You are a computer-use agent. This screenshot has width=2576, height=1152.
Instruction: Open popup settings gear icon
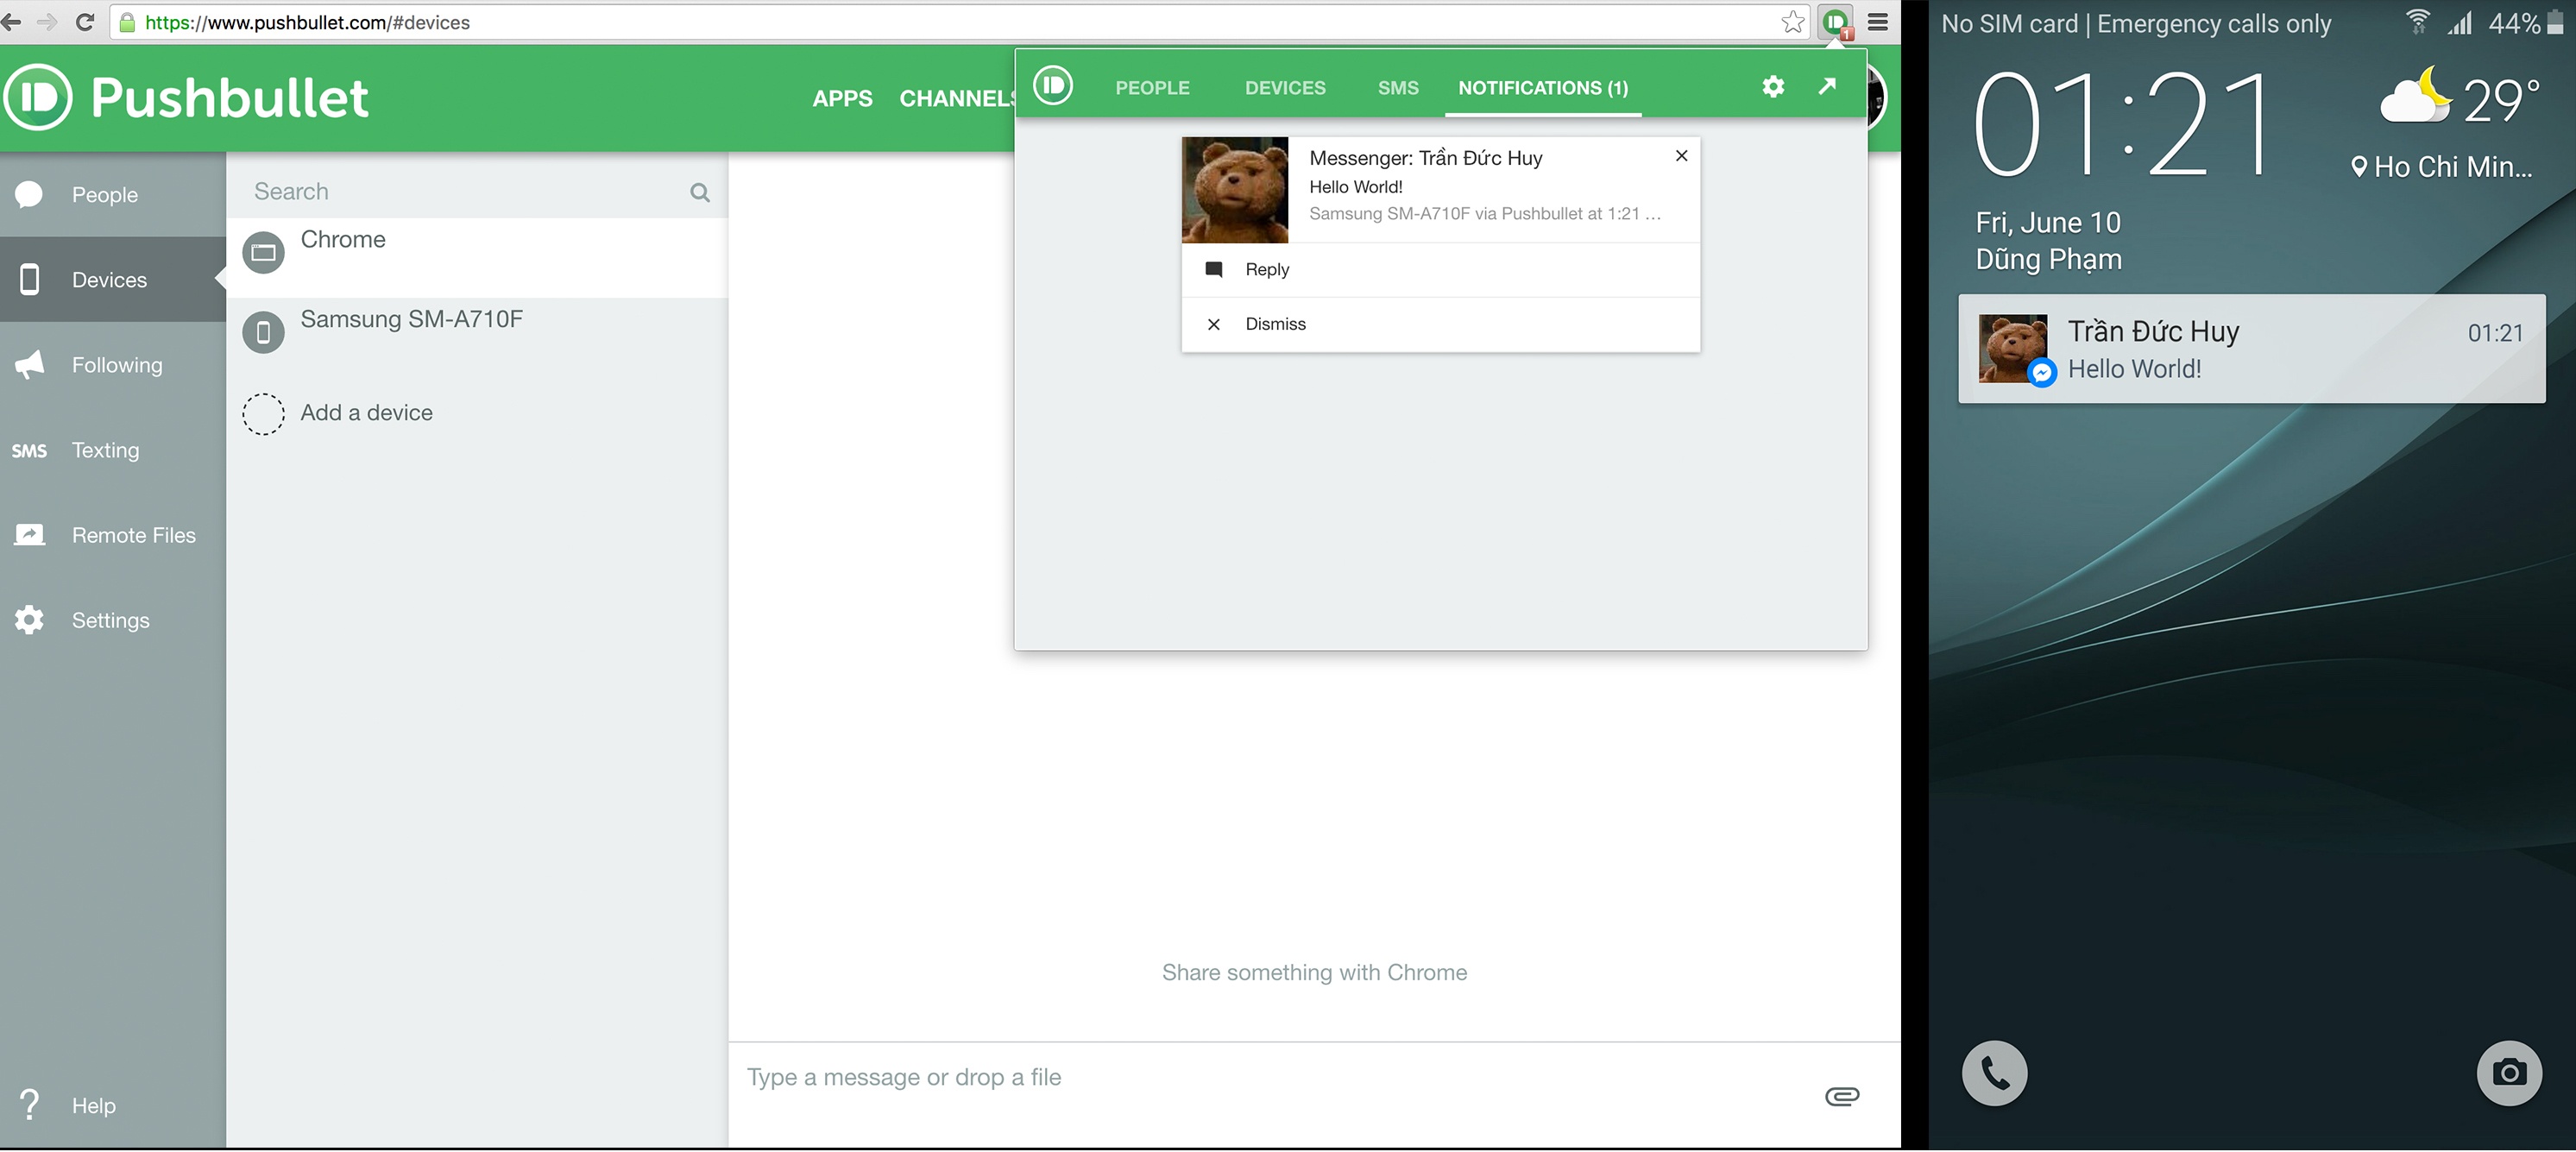coord(1773,87)
